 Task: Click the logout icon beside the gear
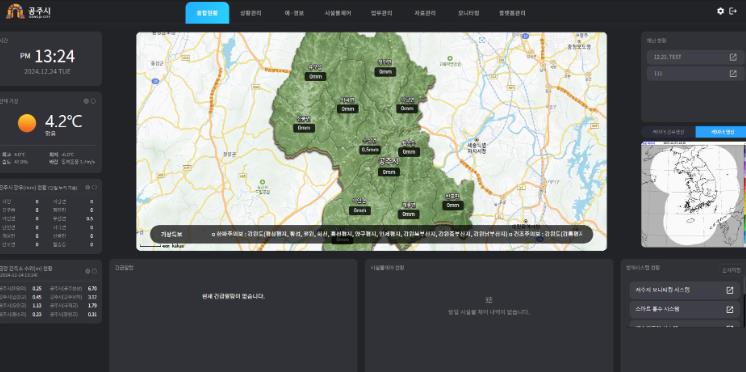click(733, 11)
